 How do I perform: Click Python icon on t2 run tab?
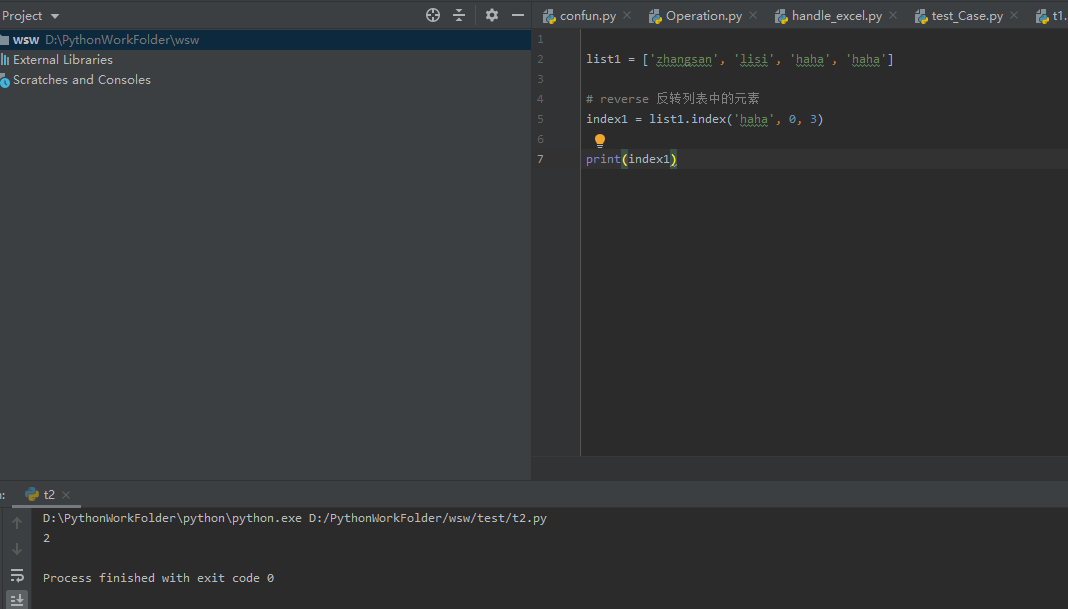[x=32, y=495]
